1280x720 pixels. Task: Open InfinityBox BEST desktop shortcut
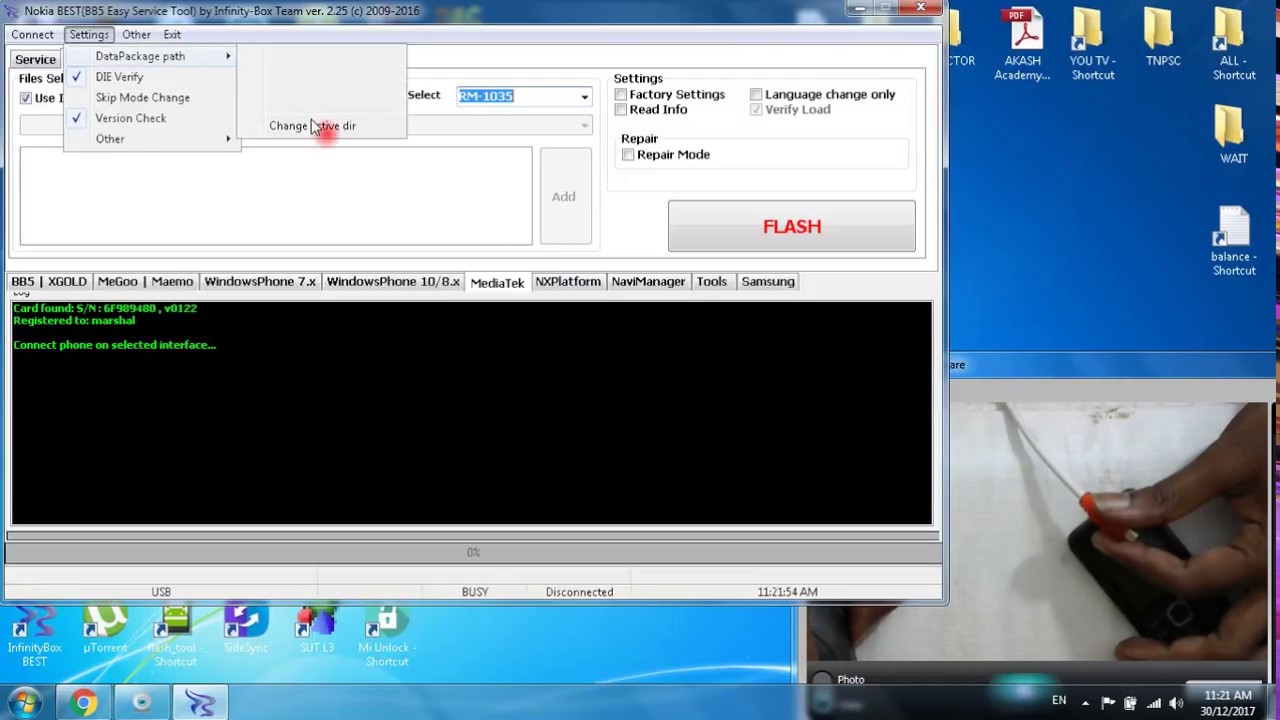pyautogui.click(x=35, y=637)
